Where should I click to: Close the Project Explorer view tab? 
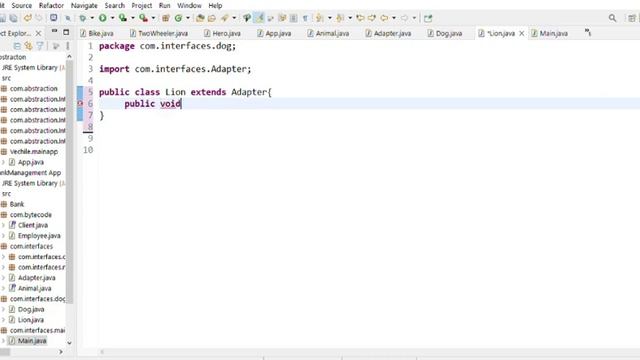(38, 33)
